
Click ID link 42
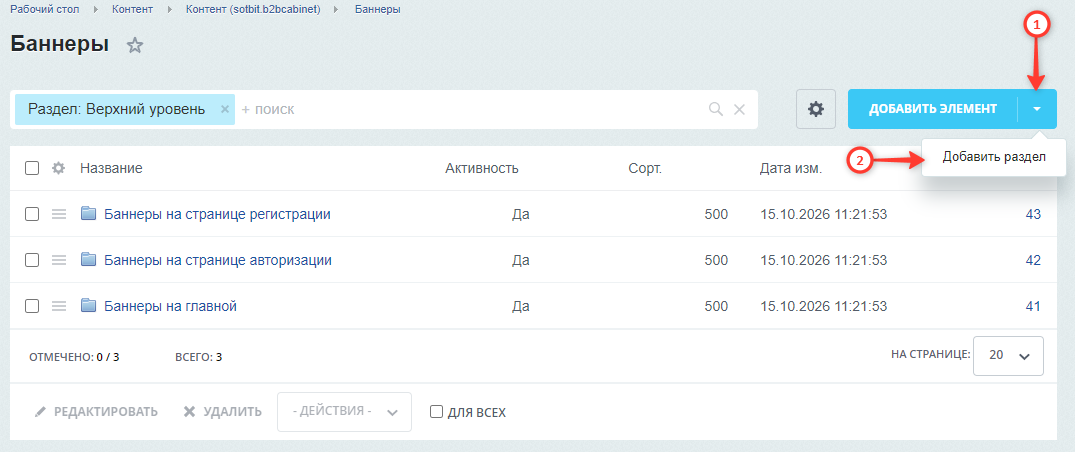point(1033,260)
